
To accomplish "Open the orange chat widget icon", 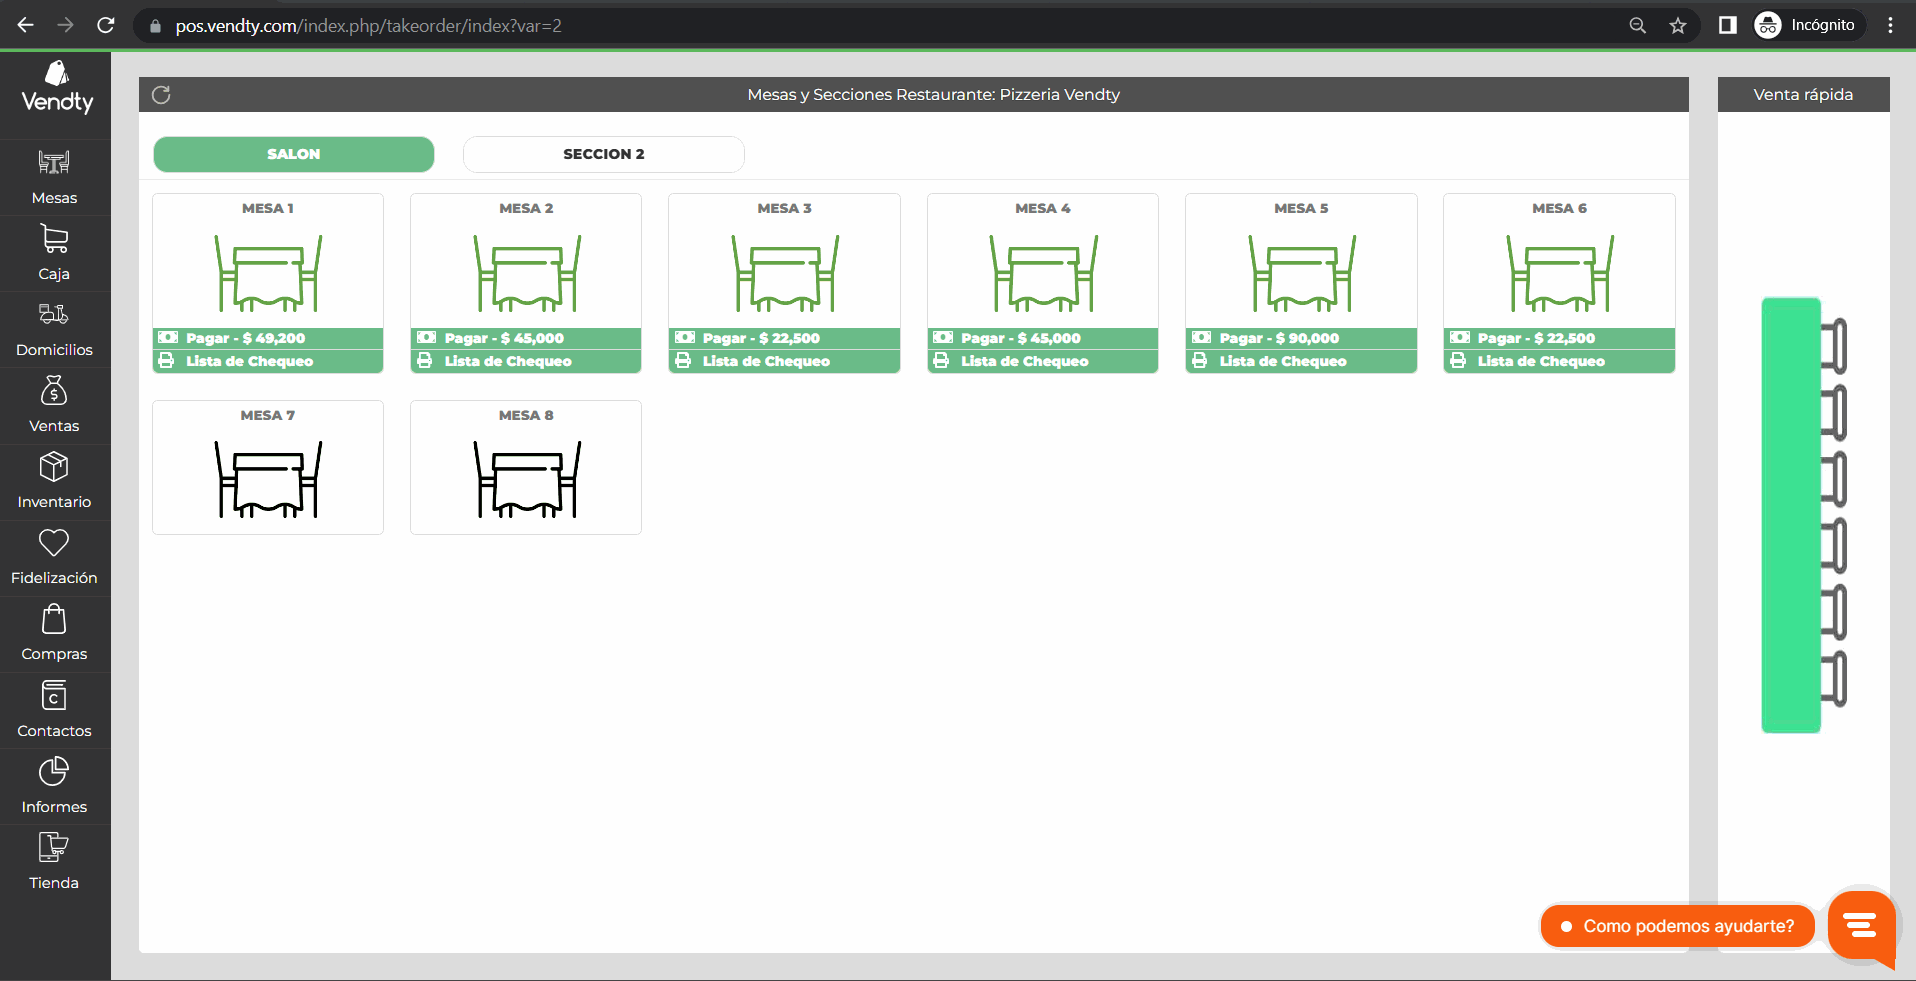I will click(x=1861, y=927).
